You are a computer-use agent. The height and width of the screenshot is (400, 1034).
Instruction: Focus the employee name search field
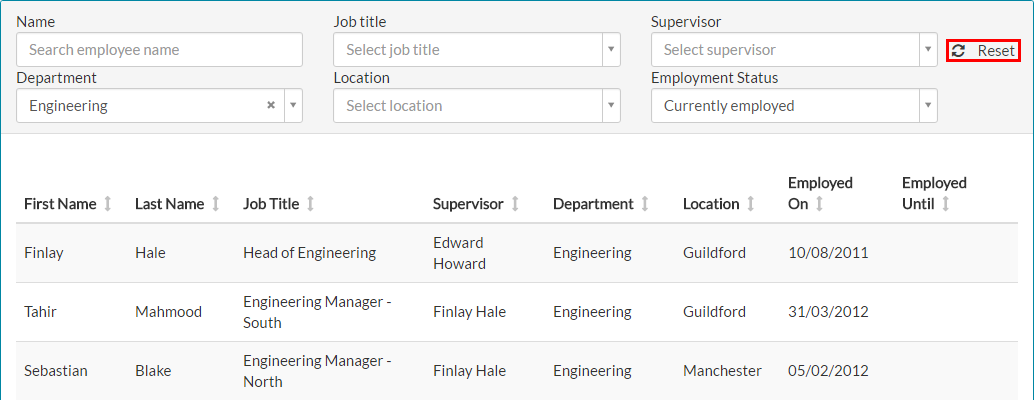(x=160, y=50)
